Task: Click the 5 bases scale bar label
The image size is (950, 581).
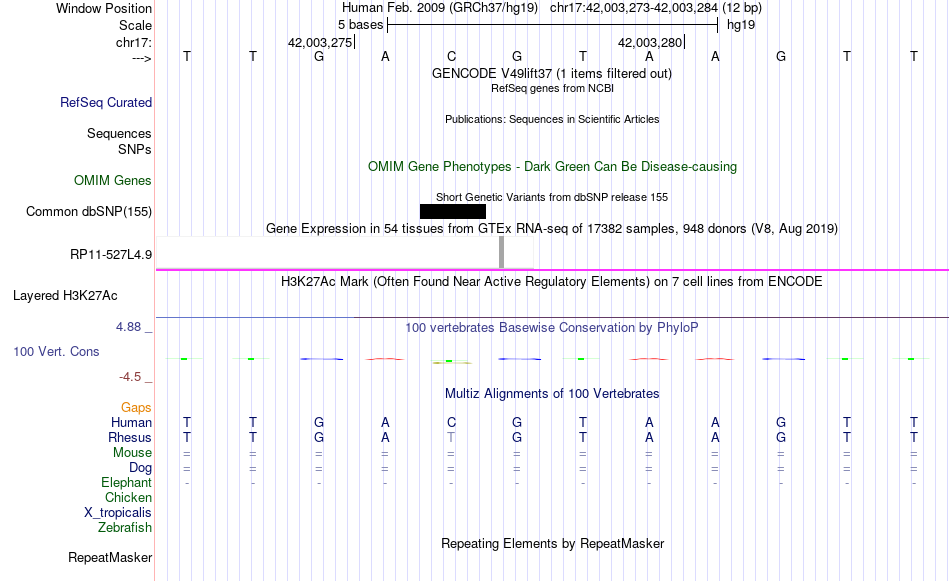Action: click(360, 25)
